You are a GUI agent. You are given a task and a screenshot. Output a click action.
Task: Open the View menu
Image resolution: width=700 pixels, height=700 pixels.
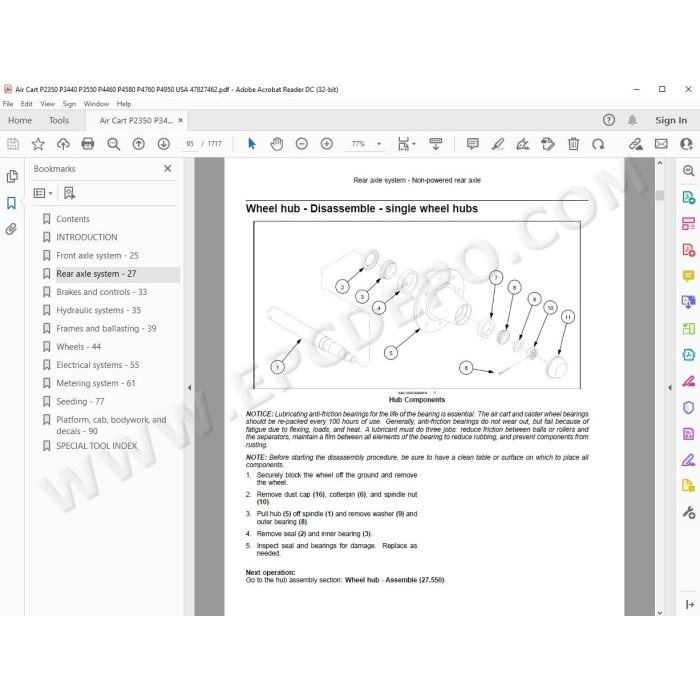coord(47,104)
